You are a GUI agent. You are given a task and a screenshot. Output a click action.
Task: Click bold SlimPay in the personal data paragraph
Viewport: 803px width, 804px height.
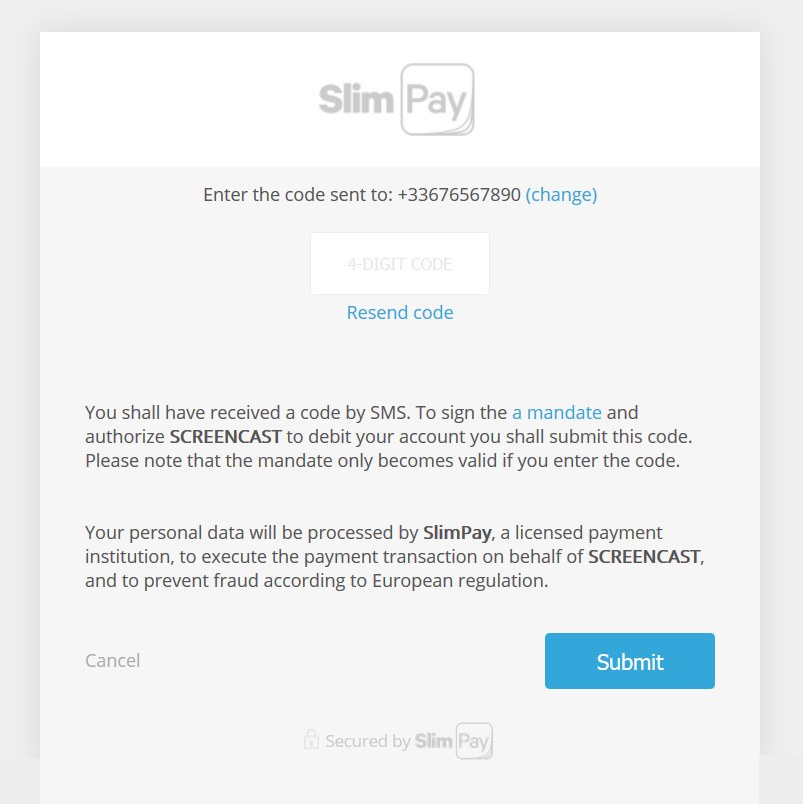click(457, 532)
